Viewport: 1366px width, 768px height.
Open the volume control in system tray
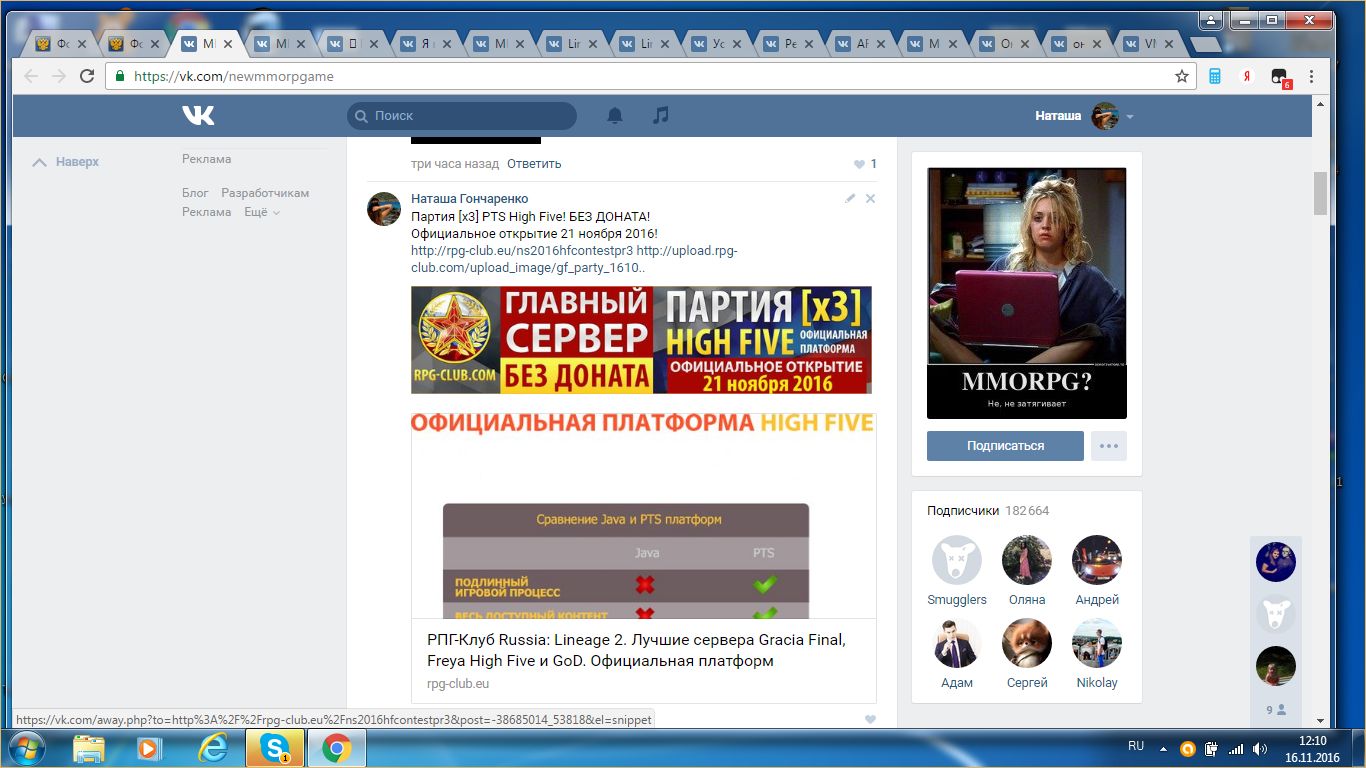point(1260,748)
